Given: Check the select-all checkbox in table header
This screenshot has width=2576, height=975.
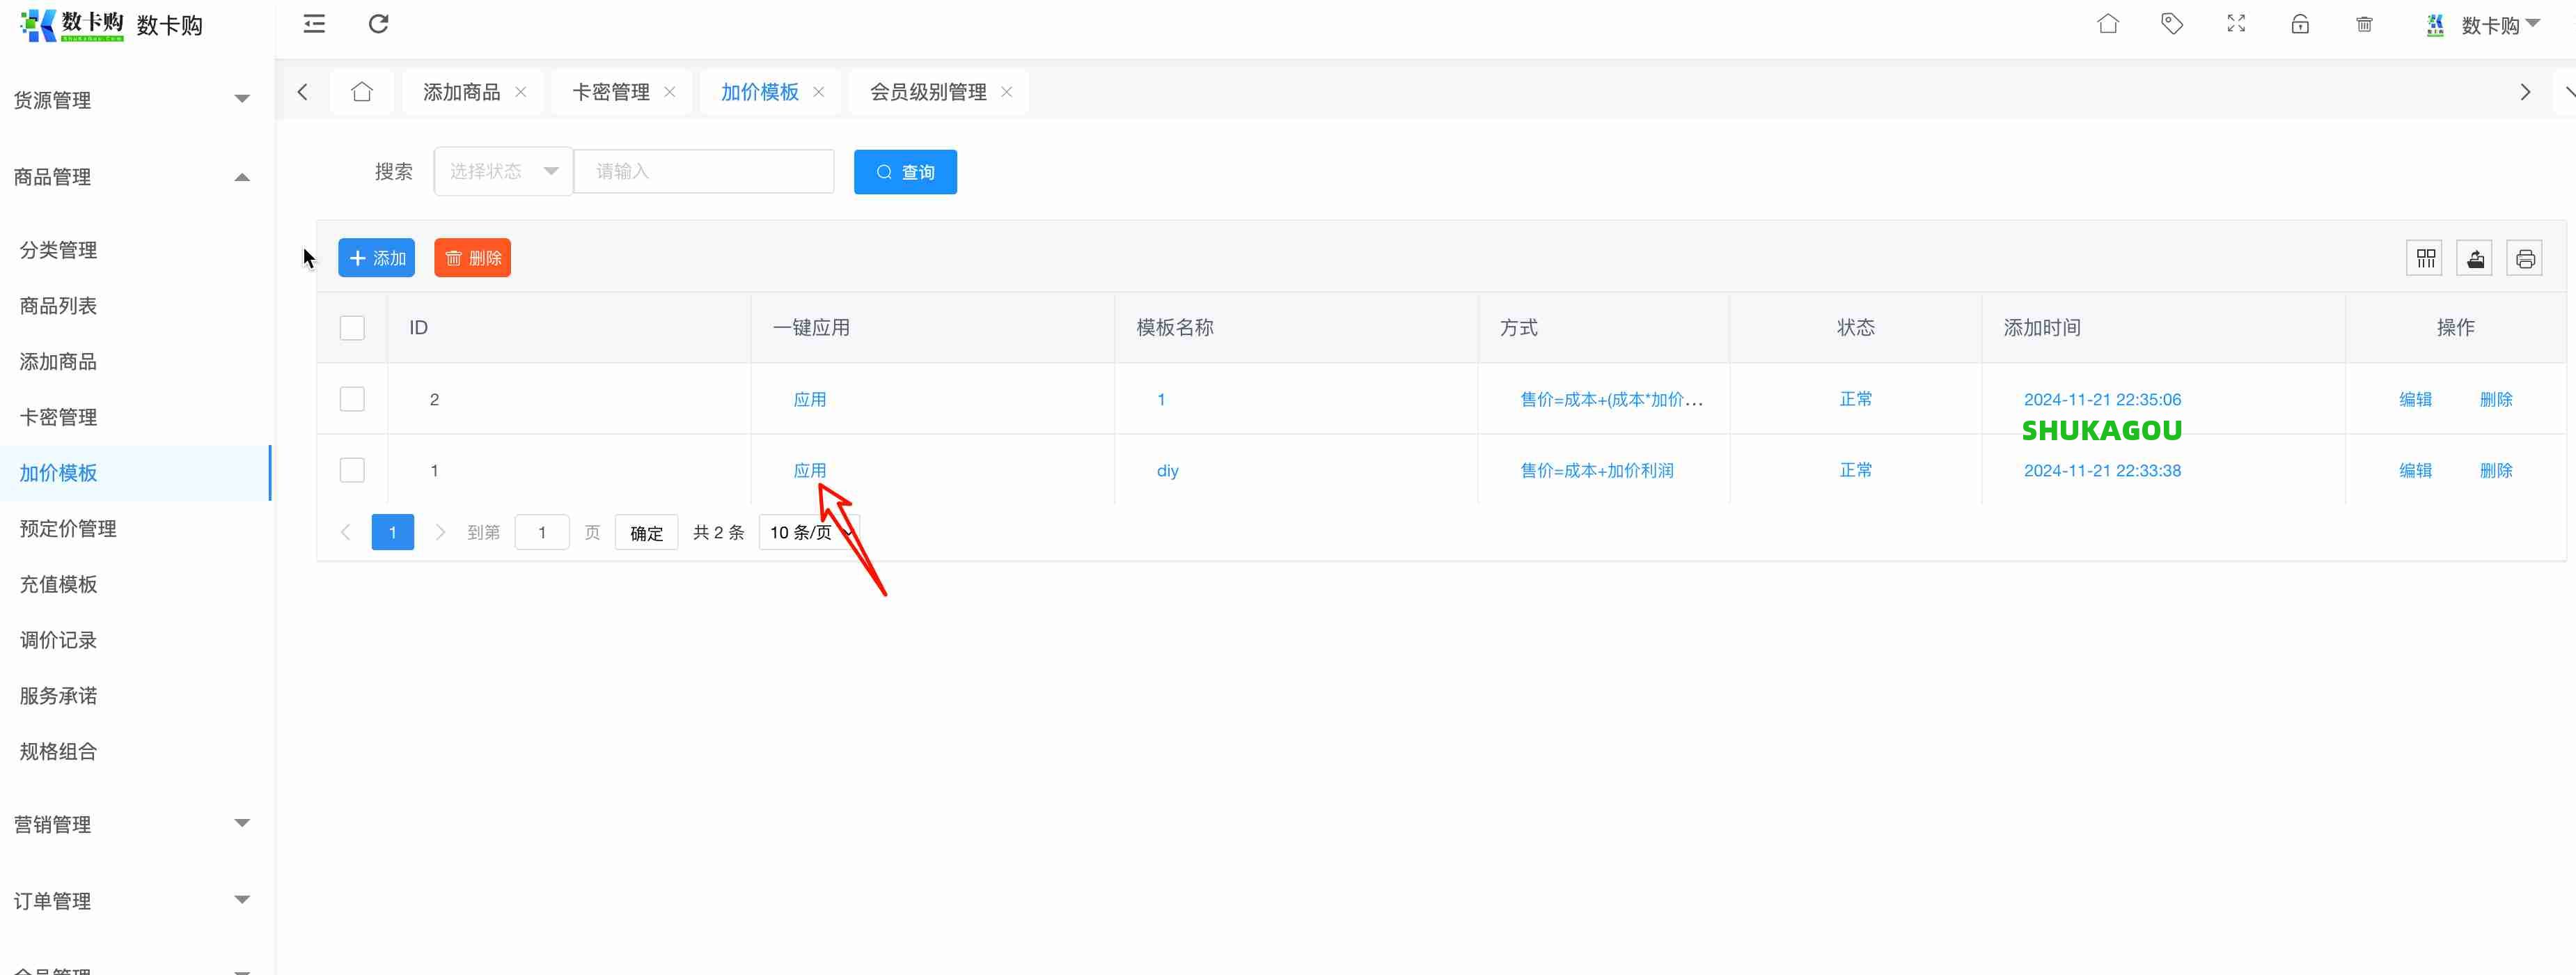Looking at the screenshot, I should point(352,327).
